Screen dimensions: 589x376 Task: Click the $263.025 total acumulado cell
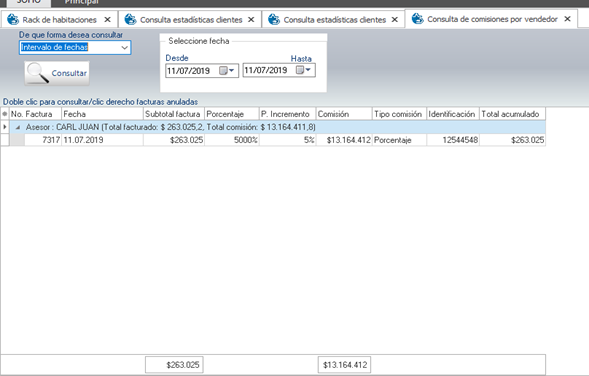513,140
